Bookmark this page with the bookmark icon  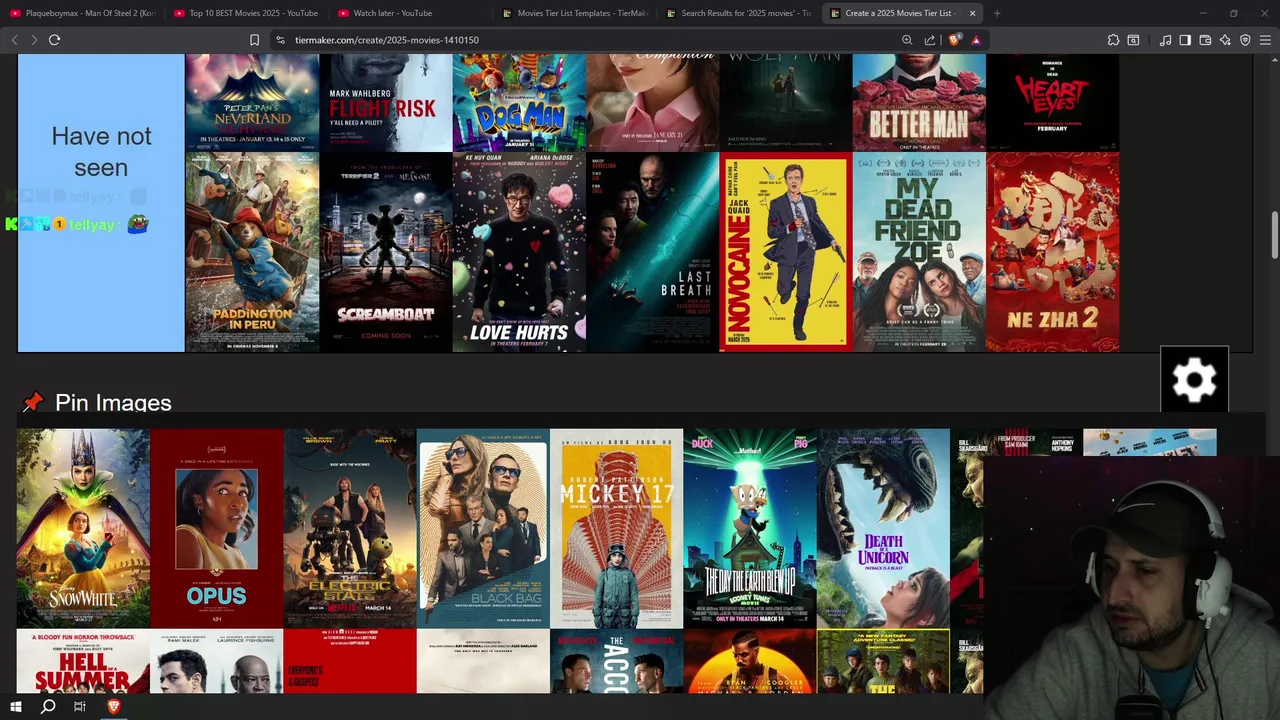click(254, 40)
